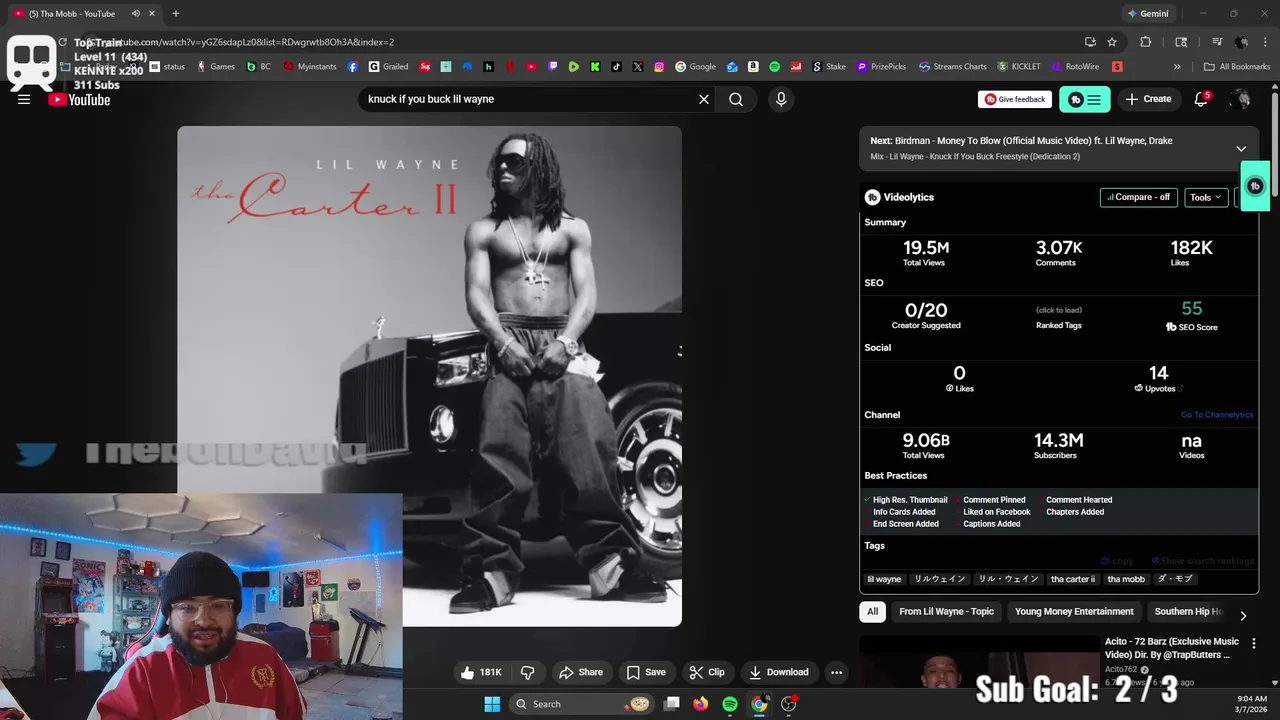
Task: Click the Windows taskbar Search box
Action: tap(582, 704)
